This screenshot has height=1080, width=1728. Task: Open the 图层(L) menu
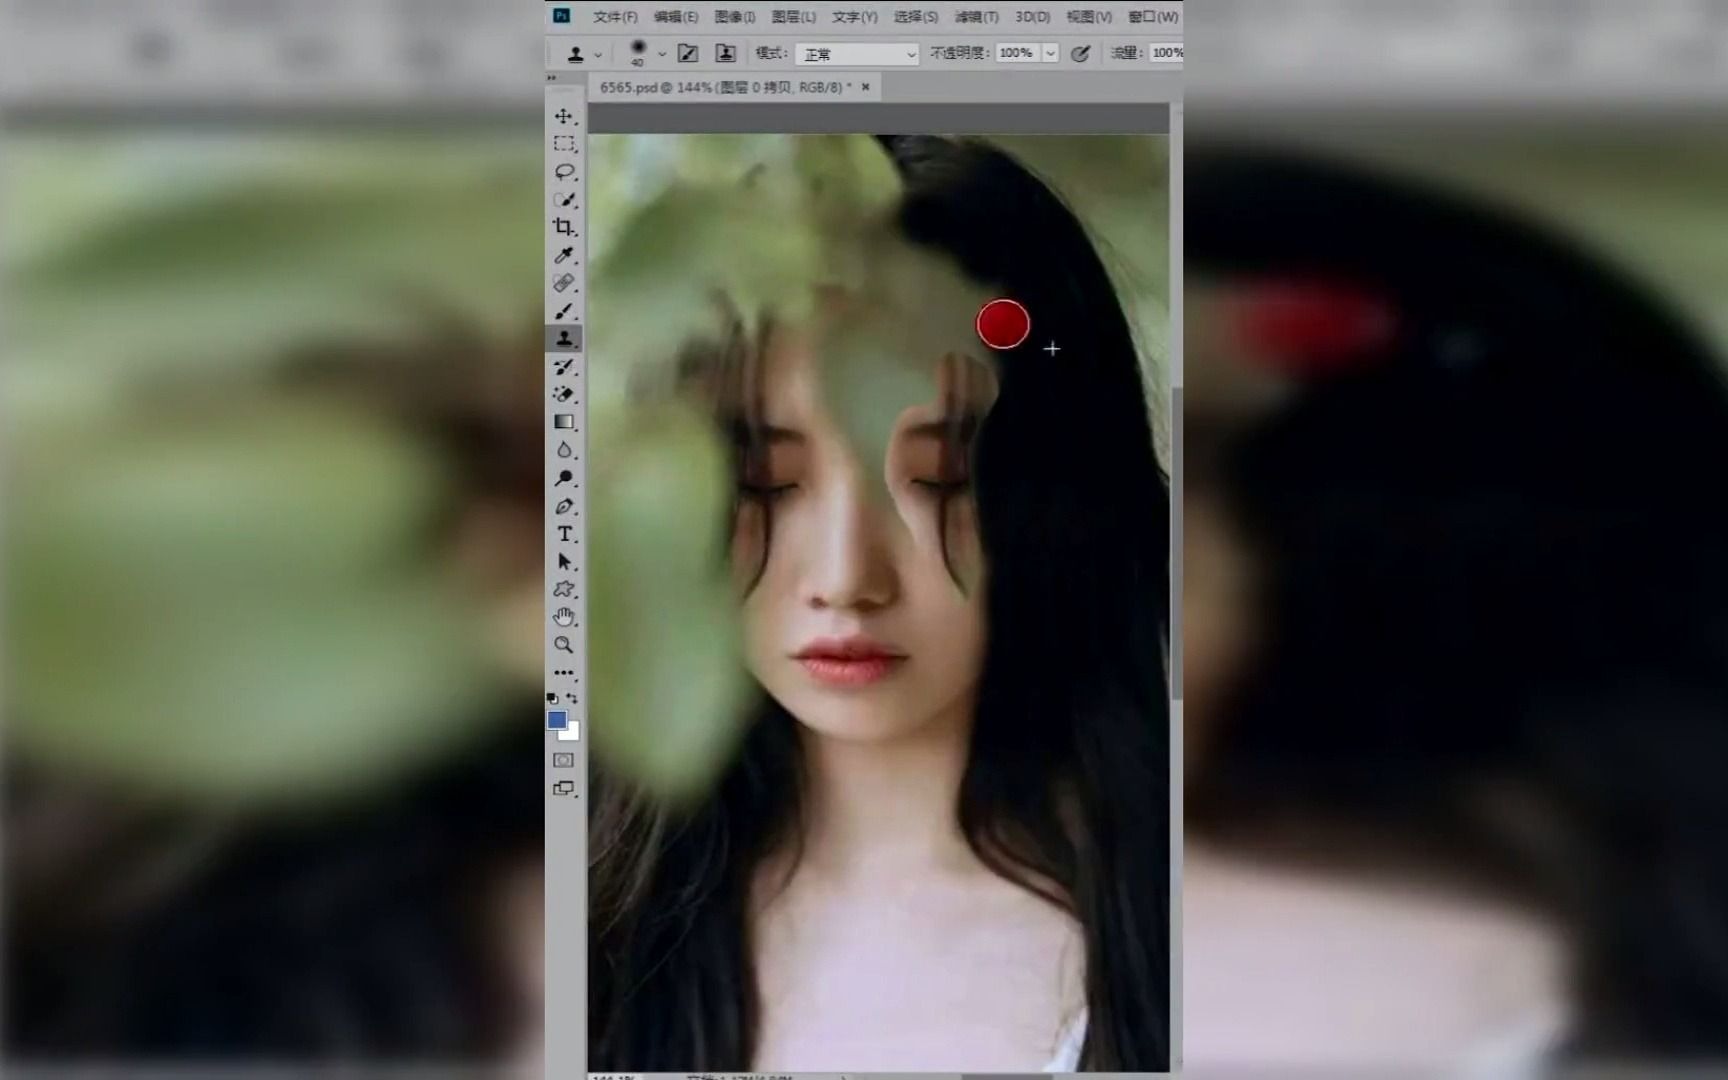point(794,17)
